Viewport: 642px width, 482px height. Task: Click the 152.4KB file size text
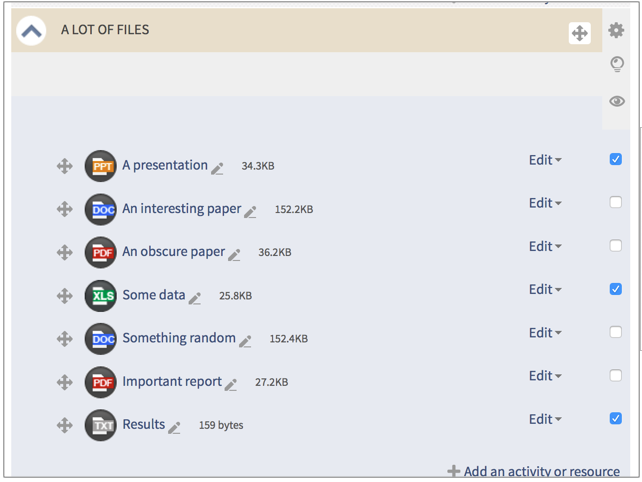coord(289,339)
